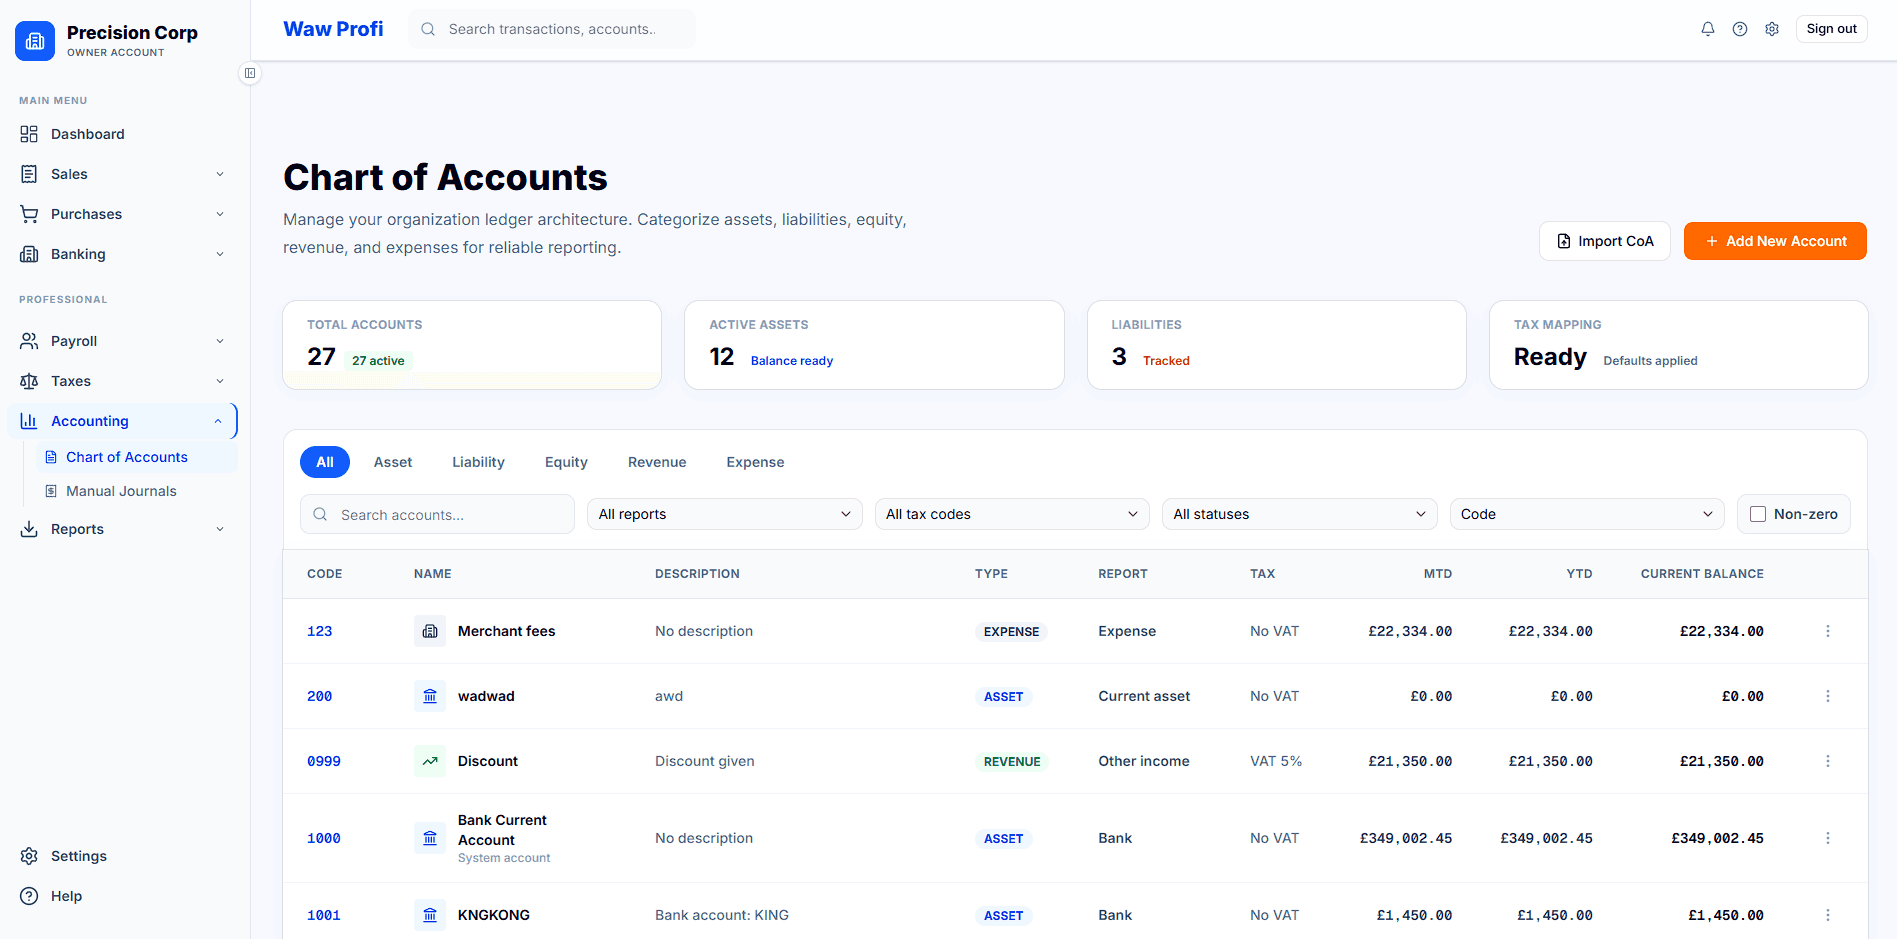Switch to the Equity tab
This screenshot has width=1897, height=939.
566,462
